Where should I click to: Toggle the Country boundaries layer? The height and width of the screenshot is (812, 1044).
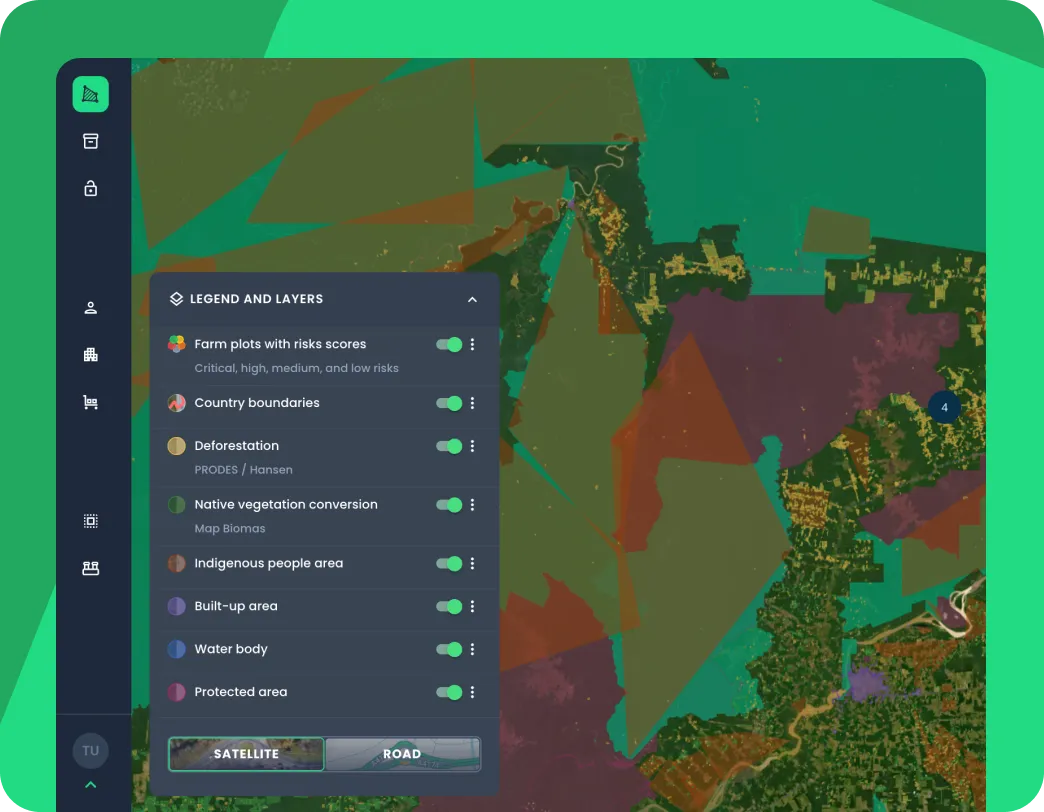pyautogui.click(x=449, y=403)
